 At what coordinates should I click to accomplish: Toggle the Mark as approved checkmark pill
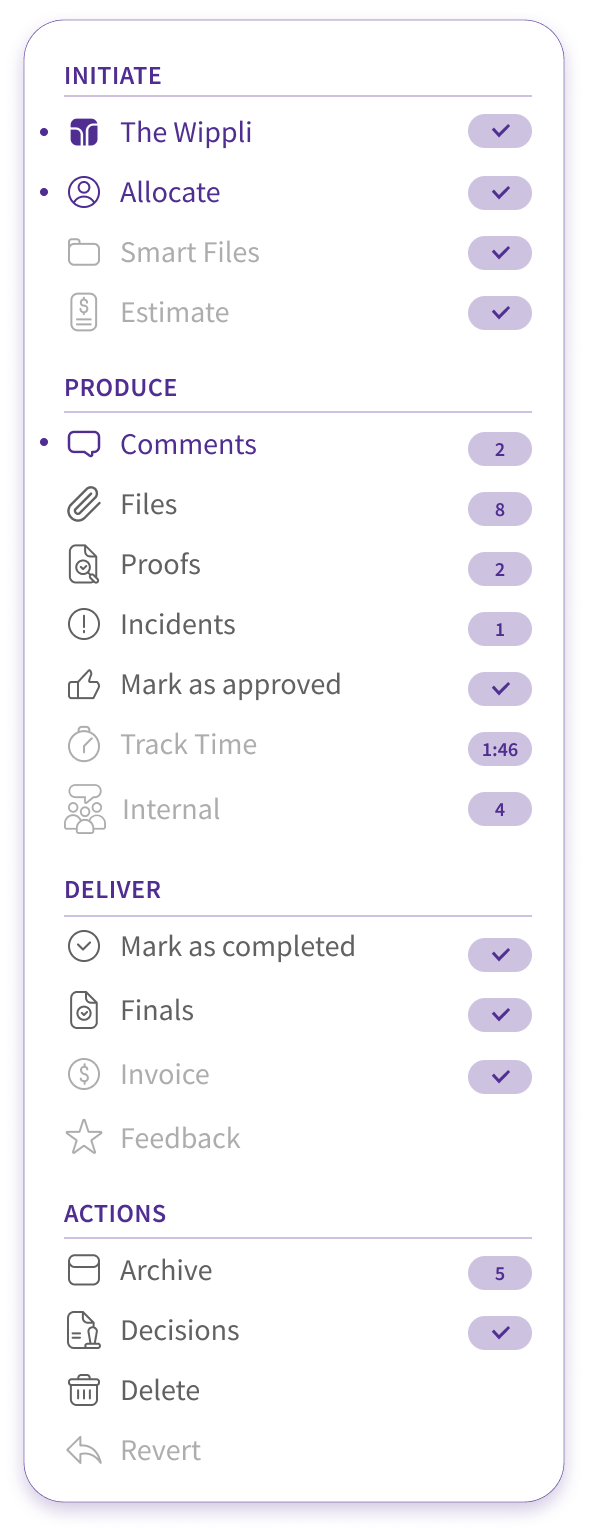point(500,689)
